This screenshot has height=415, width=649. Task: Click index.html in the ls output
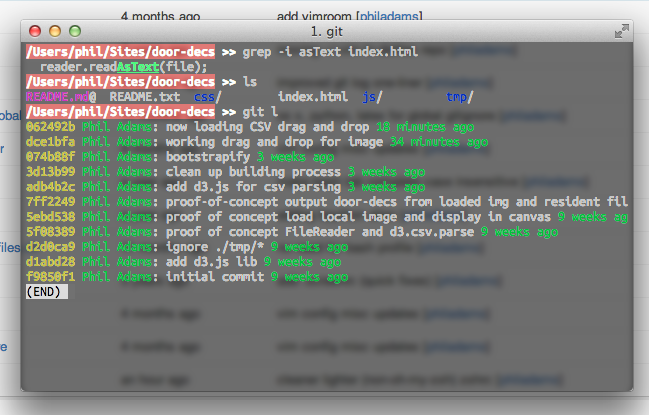click(x=312, y=97)
